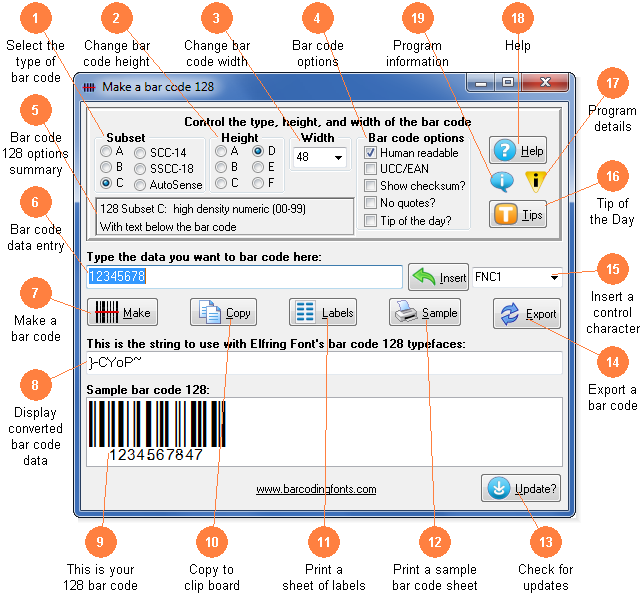Image resolution: width=643 pixels, height=595 pixels.
Task: Click Insert to add control character
Action: click(x=438, y=277)
